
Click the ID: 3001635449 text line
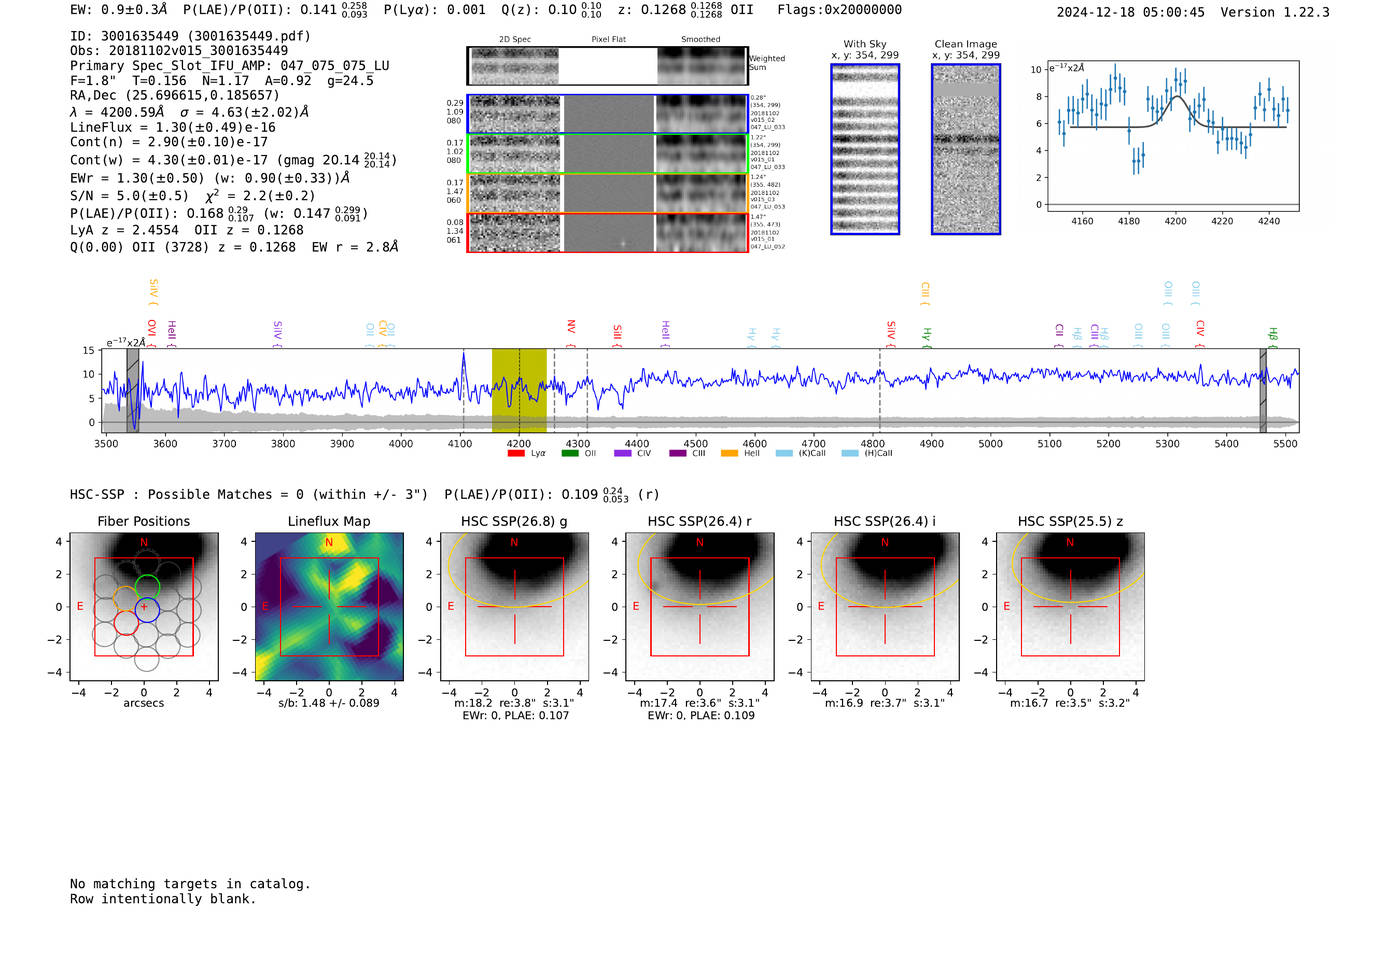click(x=190, y=36)
